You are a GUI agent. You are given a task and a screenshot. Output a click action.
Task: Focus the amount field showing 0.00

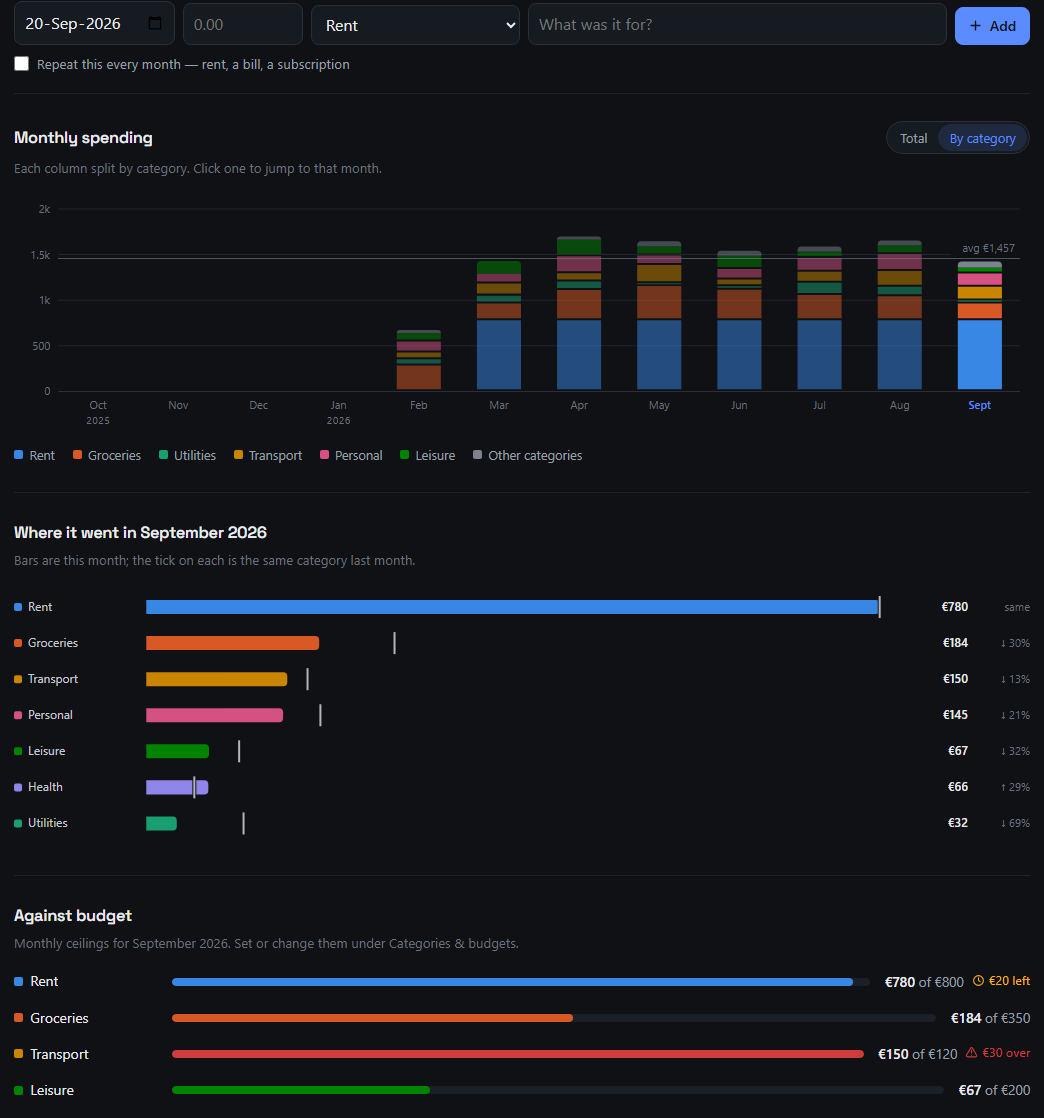tap(242, 24)
